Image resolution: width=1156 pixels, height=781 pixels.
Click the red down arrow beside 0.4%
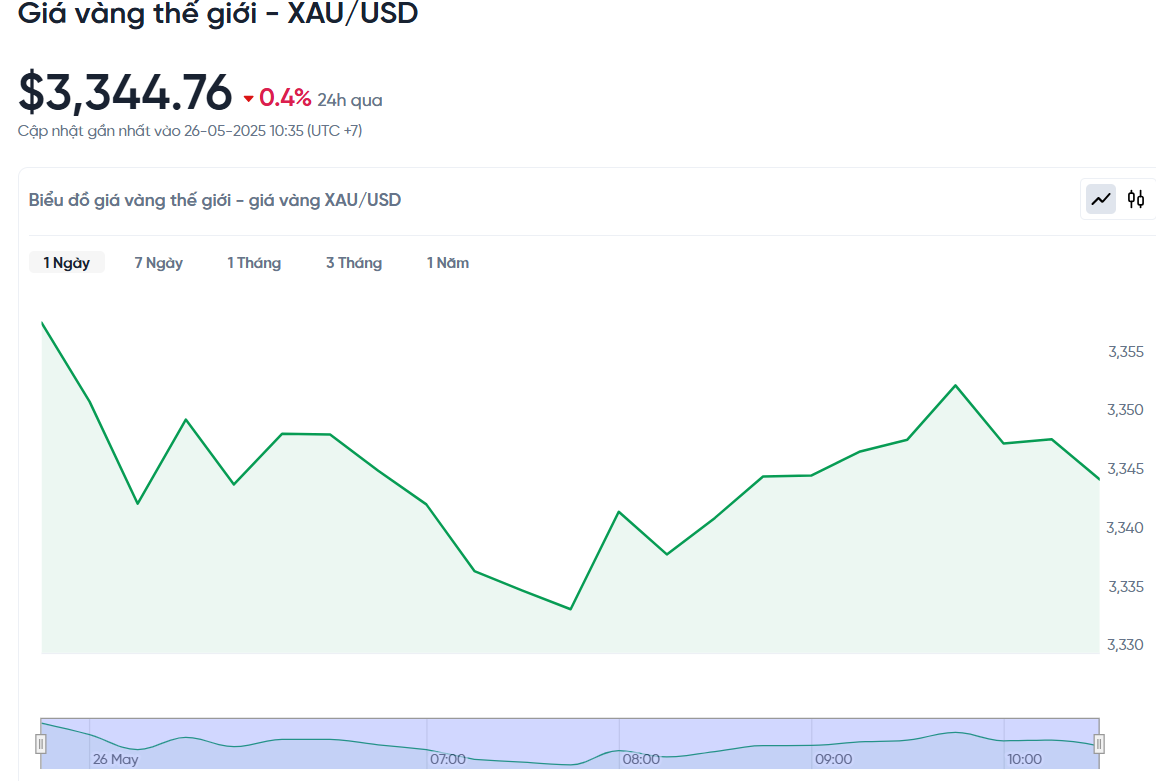point(248,99)
